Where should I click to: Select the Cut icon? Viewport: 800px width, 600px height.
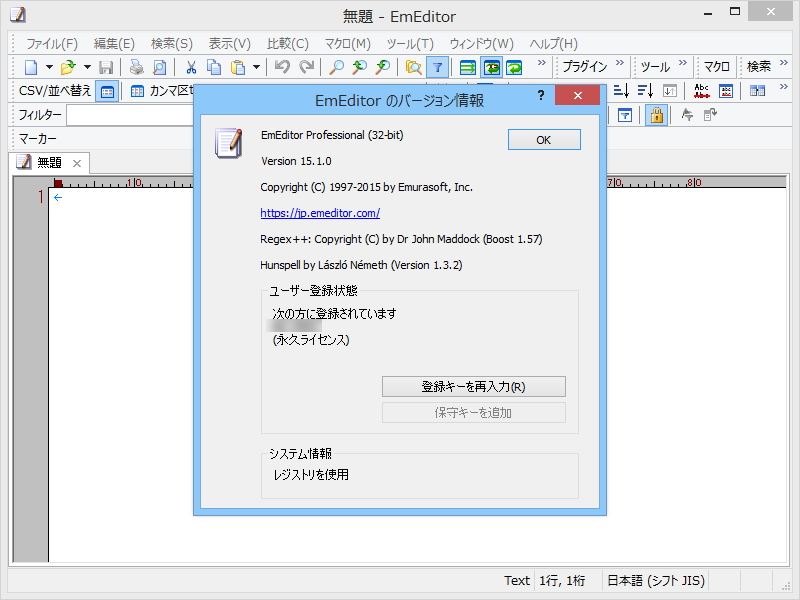coord(190,67)
